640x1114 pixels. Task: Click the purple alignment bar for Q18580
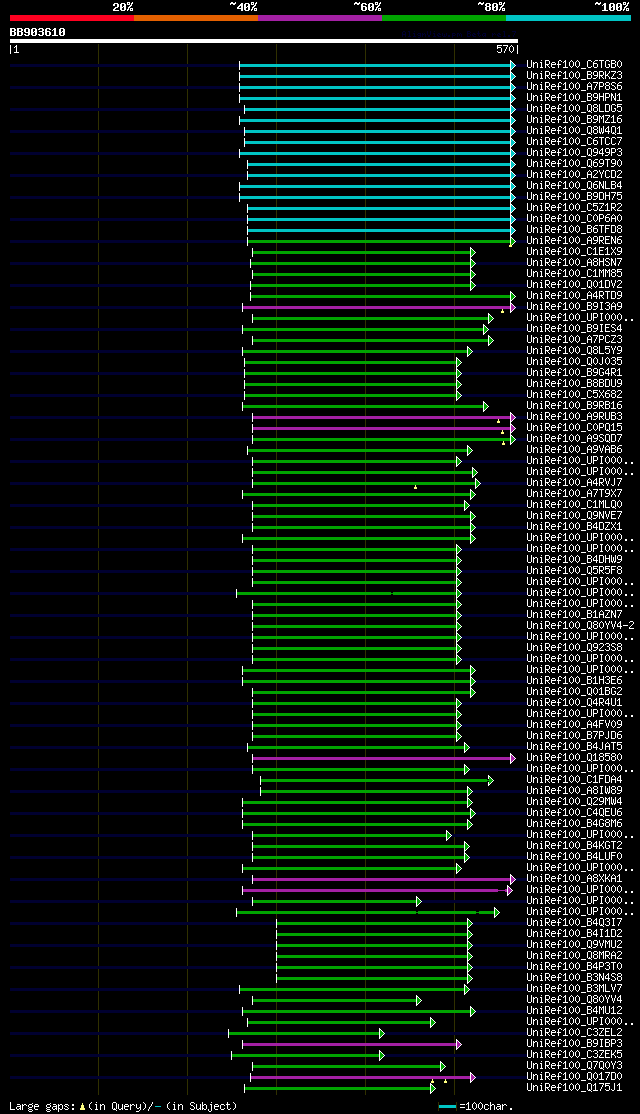click(x=384, y=759)
